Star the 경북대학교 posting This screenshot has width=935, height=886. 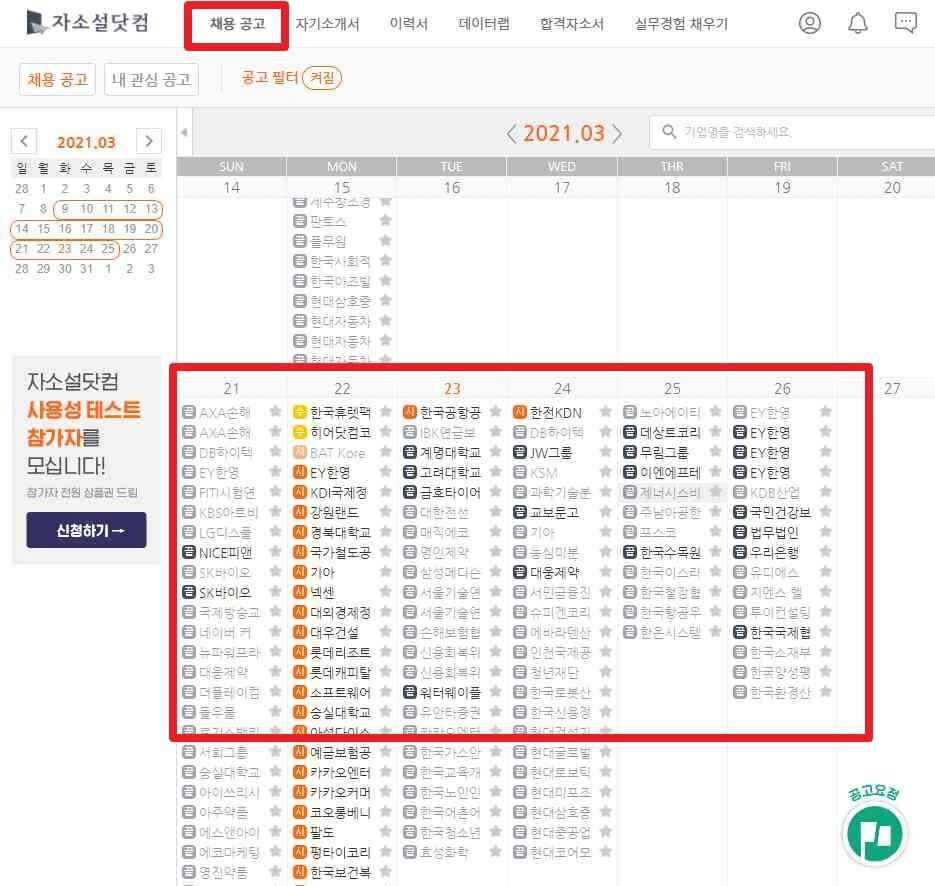point(385,532)
